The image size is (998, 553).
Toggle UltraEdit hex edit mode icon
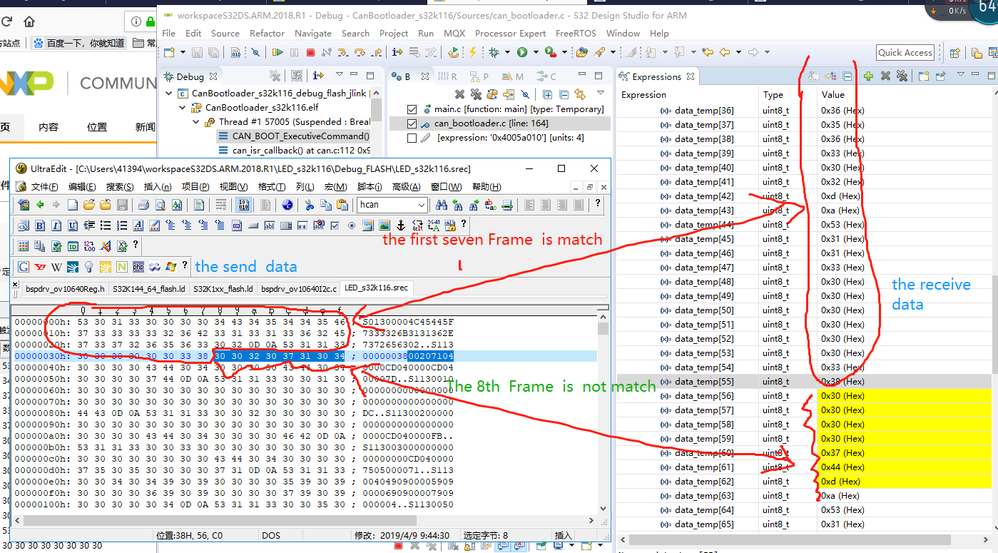(243, 205)
